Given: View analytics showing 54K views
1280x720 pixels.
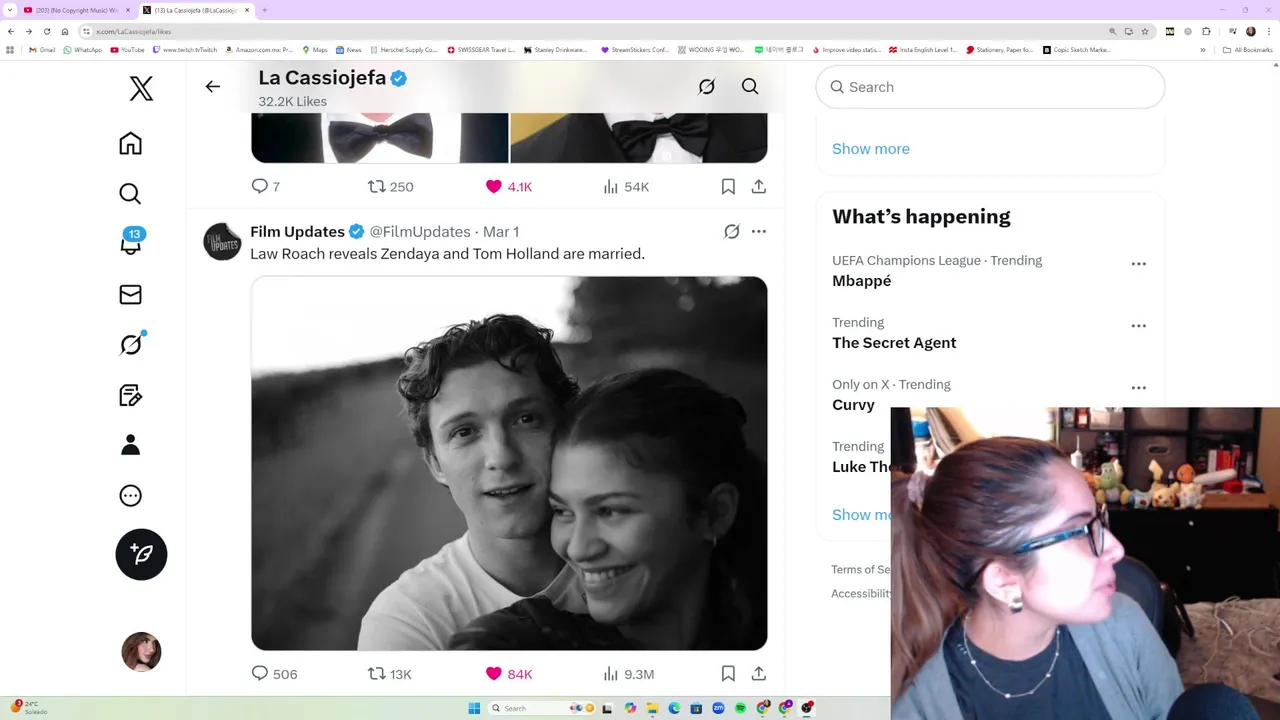Looking at the screenshot, I should coord(627,186).
